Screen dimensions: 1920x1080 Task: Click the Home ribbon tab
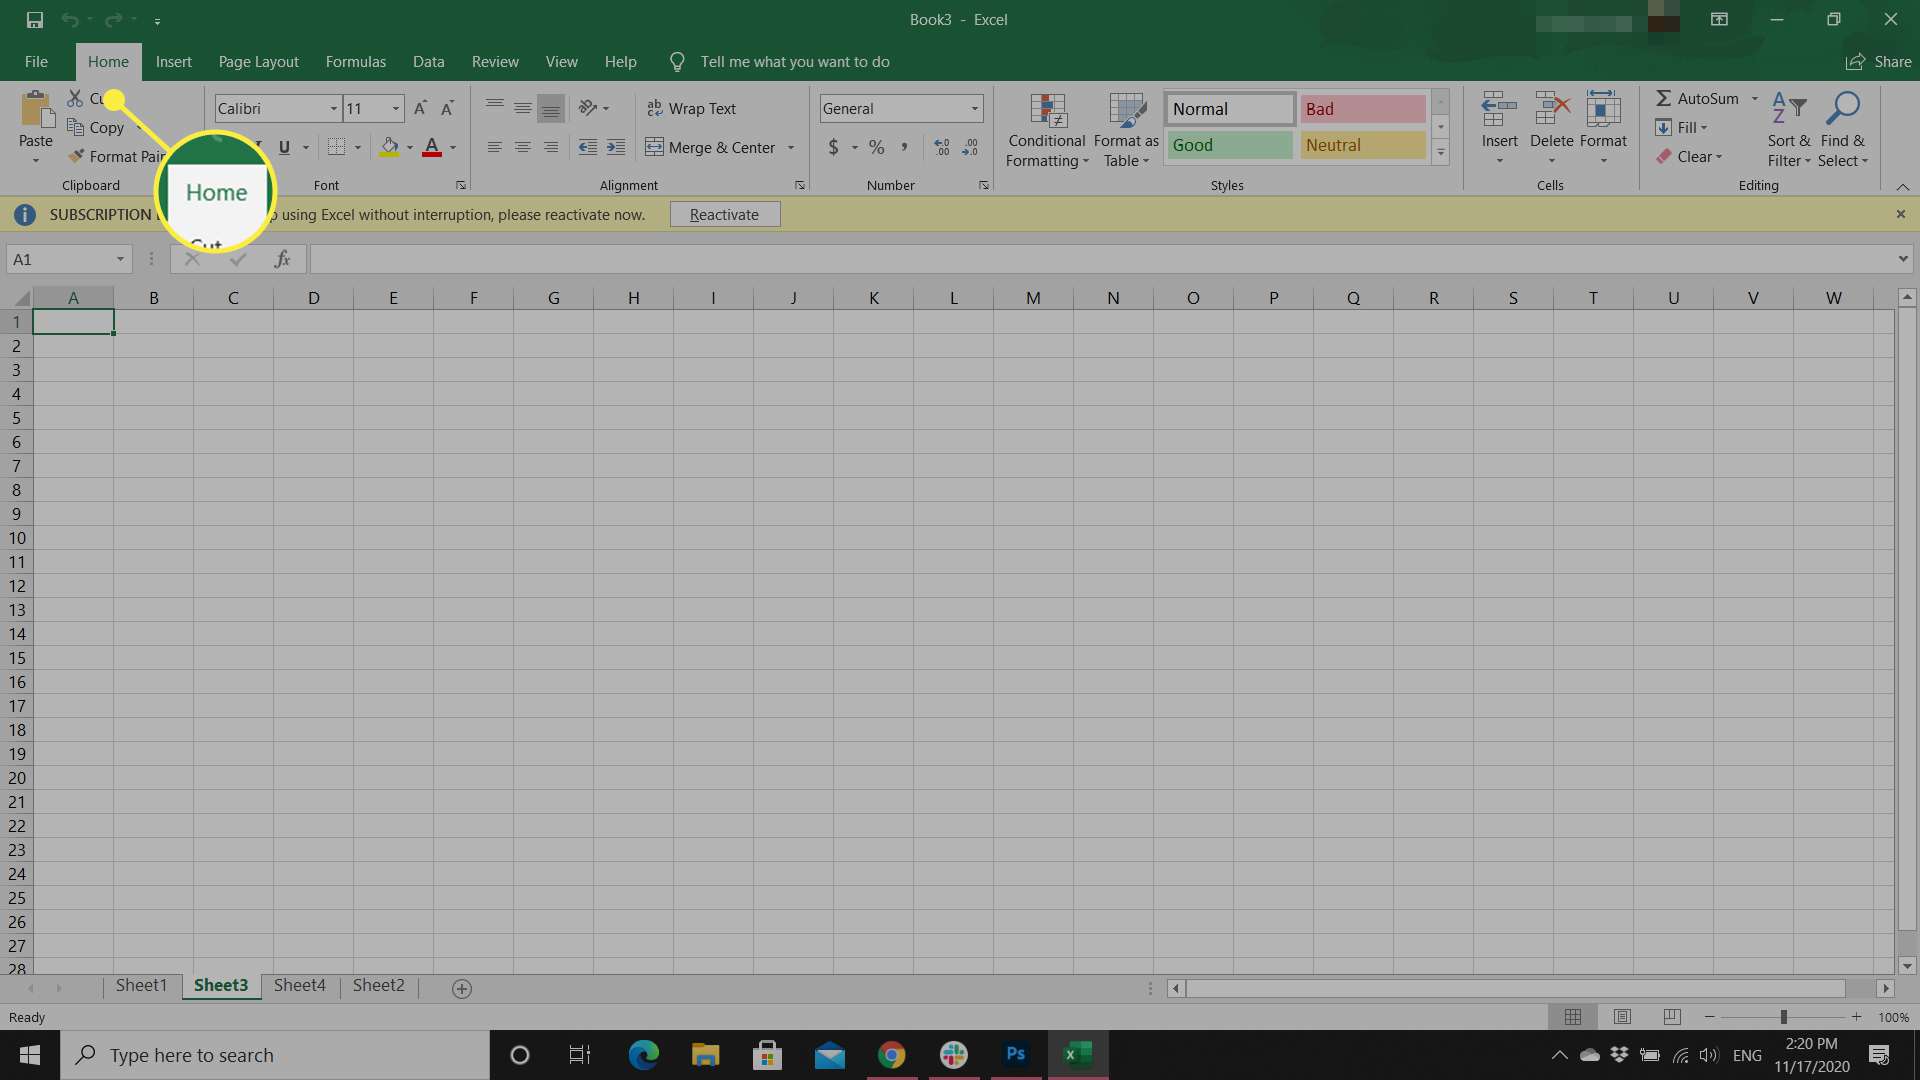tap(108, 62)
